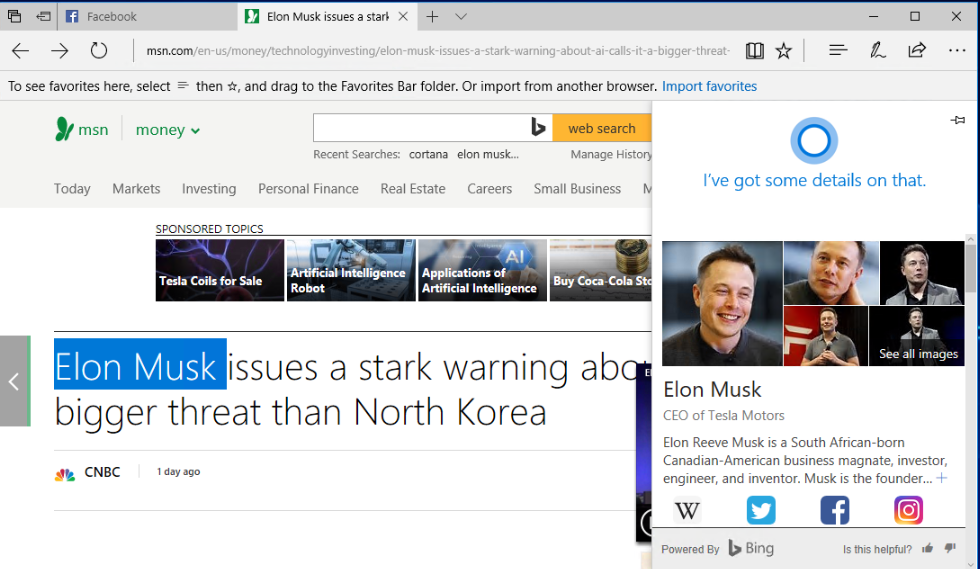Switch to the Facebook tab
This screenshot has width=980, height=569.
point(148,16)
